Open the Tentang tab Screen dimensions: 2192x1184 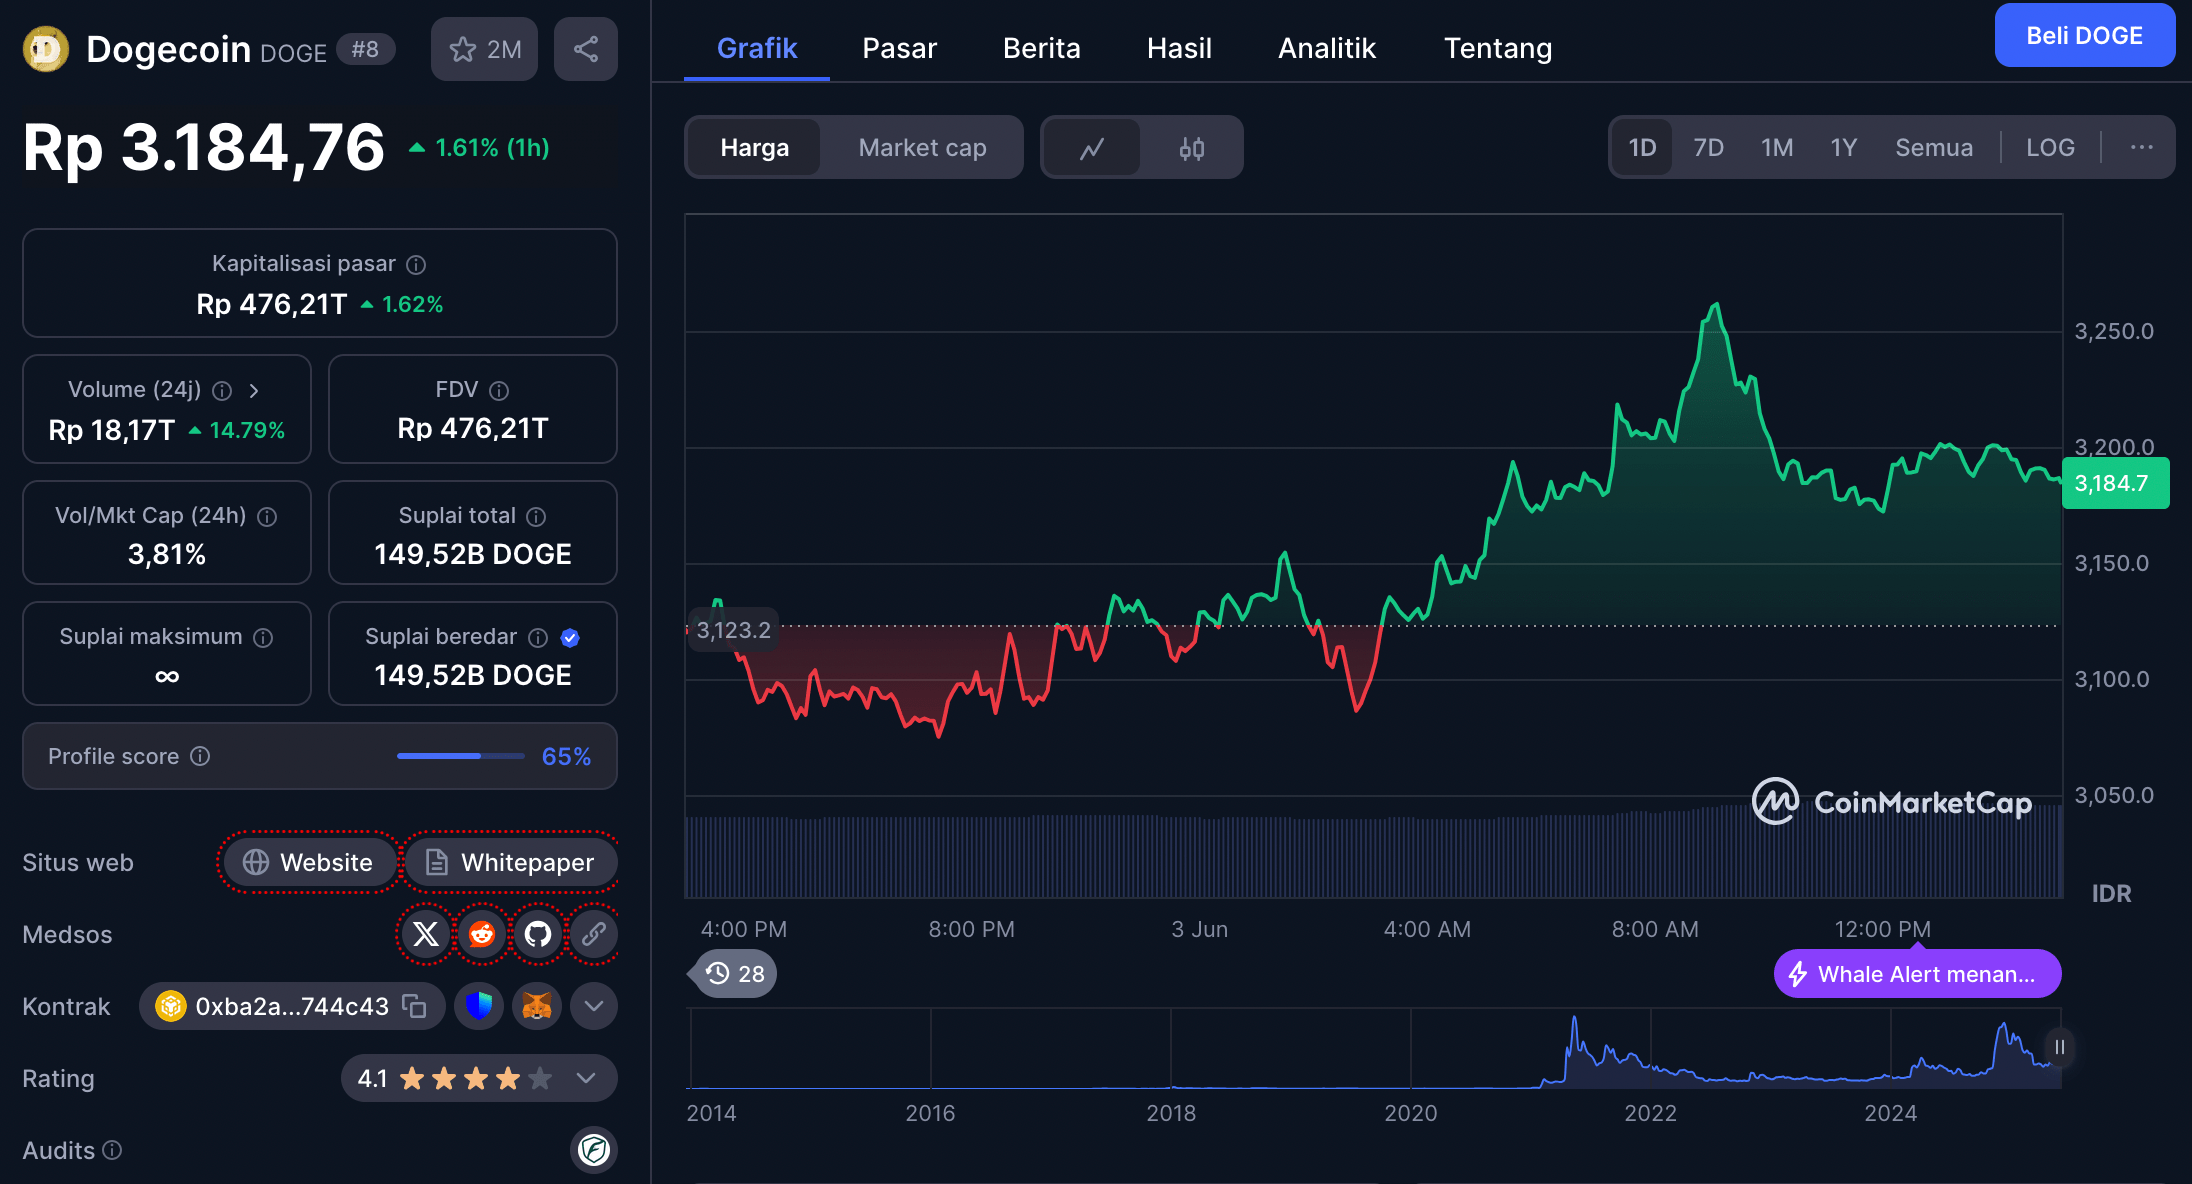coord(1498,48)
